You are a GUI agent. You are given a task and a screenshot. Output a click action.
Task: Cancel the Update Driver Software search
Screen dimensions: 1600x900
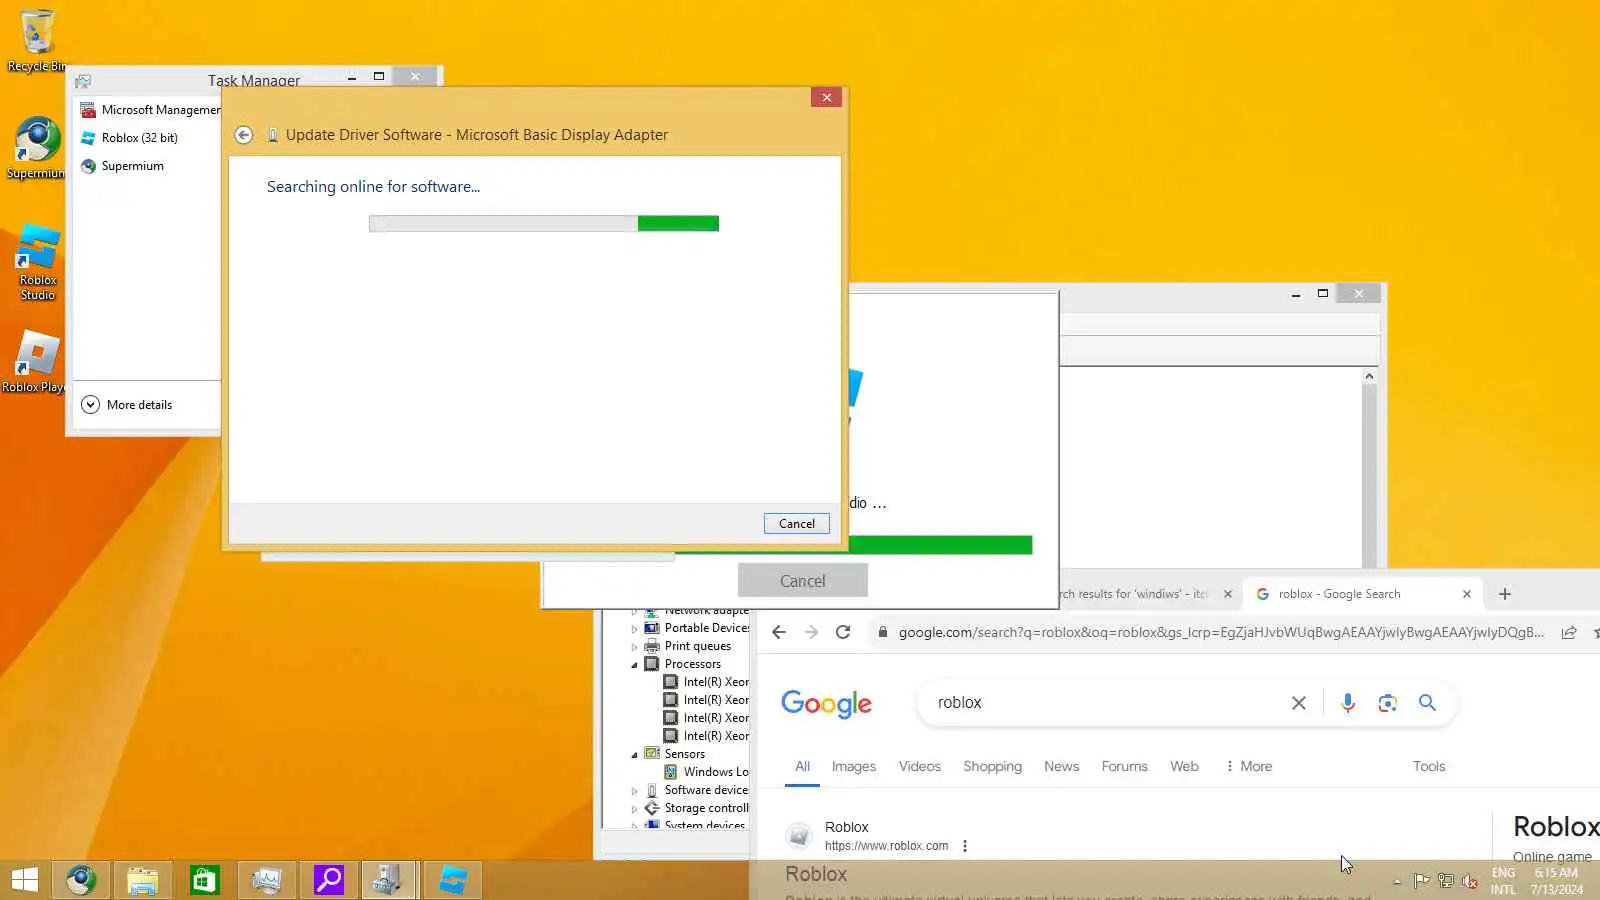coord(797,524)
